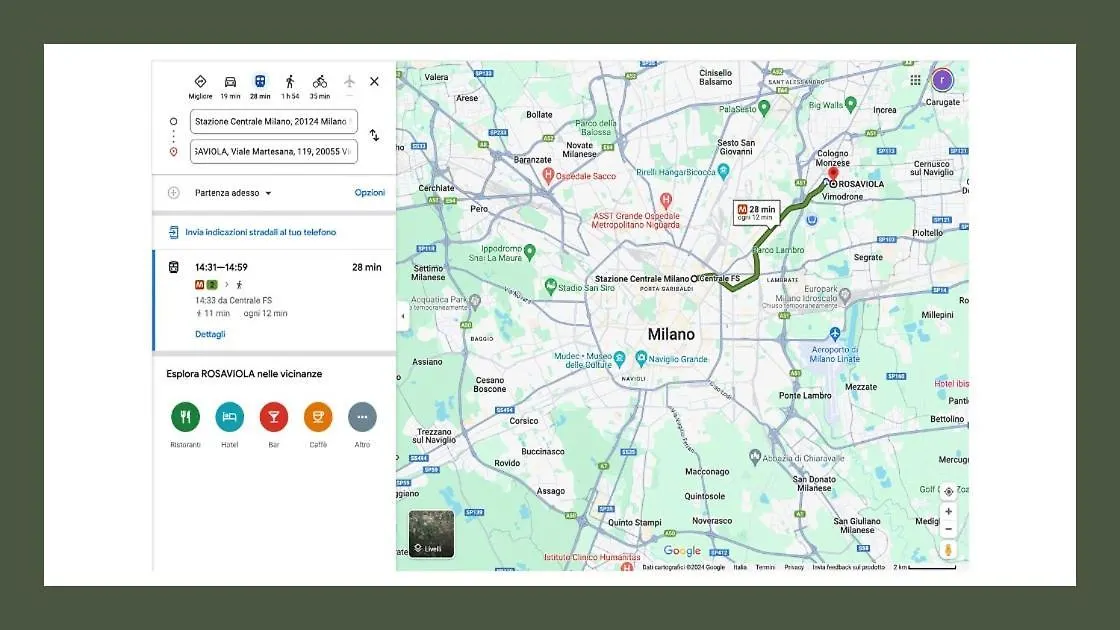1120x630 pixels.
Task: Open the Livelli map layers thumbnail
Action: coord(431,534)
